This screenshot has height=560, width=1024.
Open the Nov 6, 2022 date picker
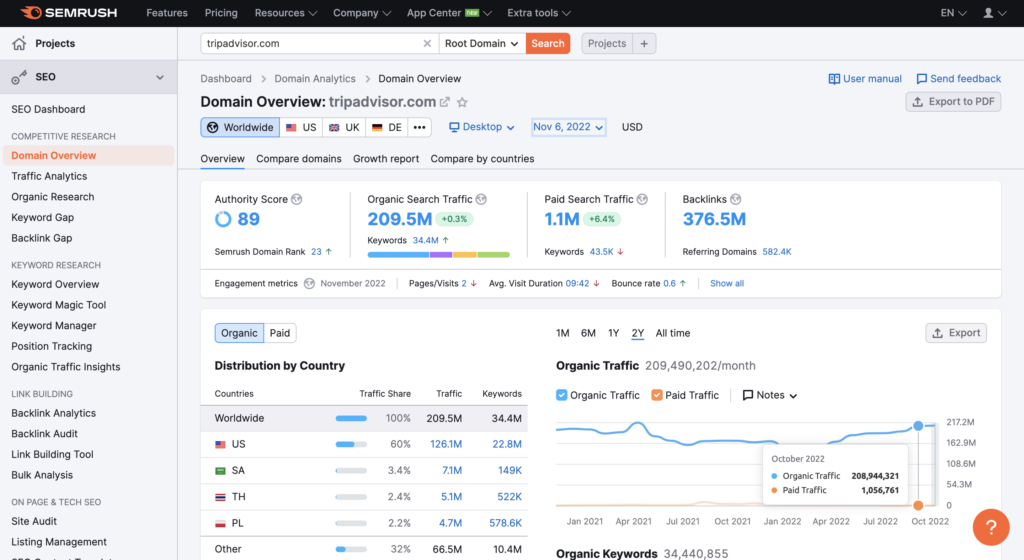point(568,127)
